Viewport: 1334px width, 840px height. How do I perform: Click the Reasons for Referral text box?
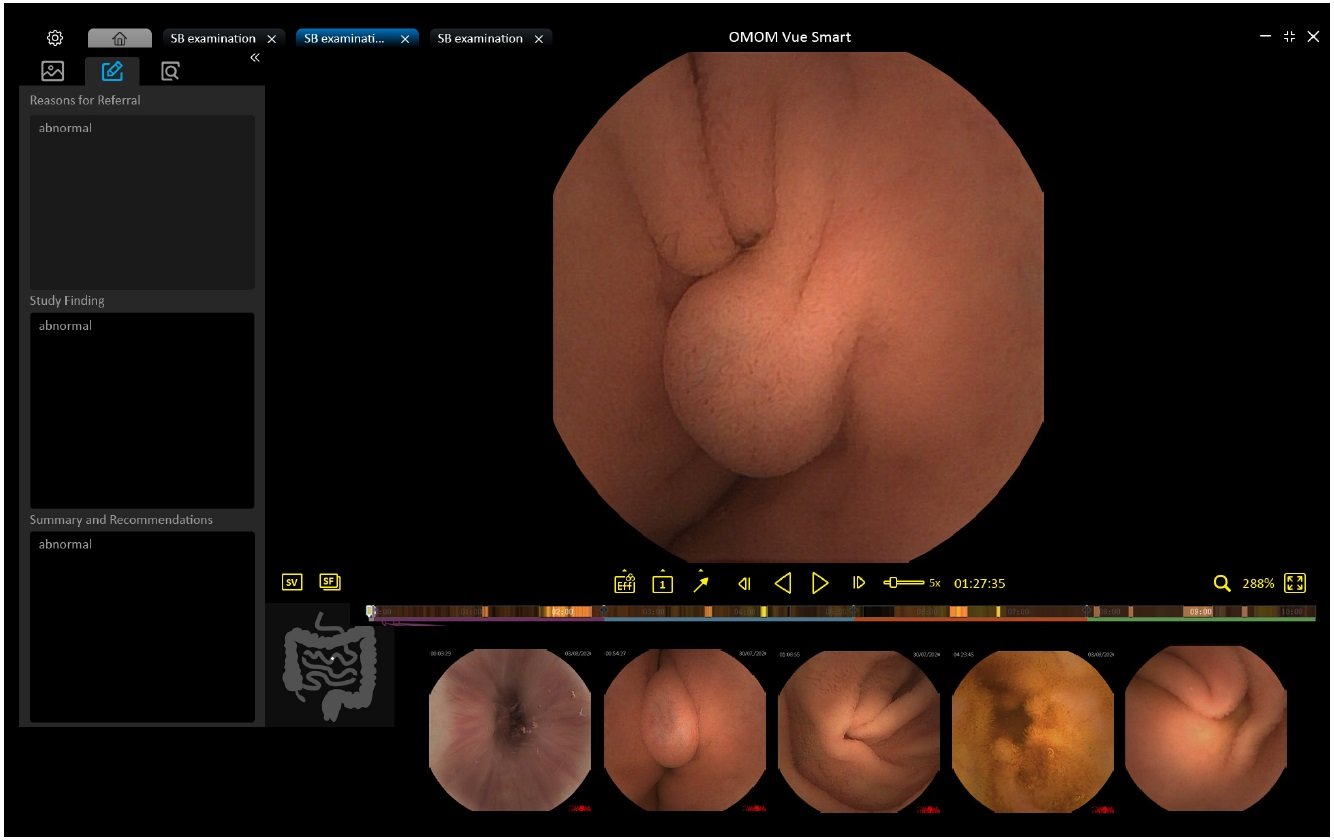pos(141,202)
